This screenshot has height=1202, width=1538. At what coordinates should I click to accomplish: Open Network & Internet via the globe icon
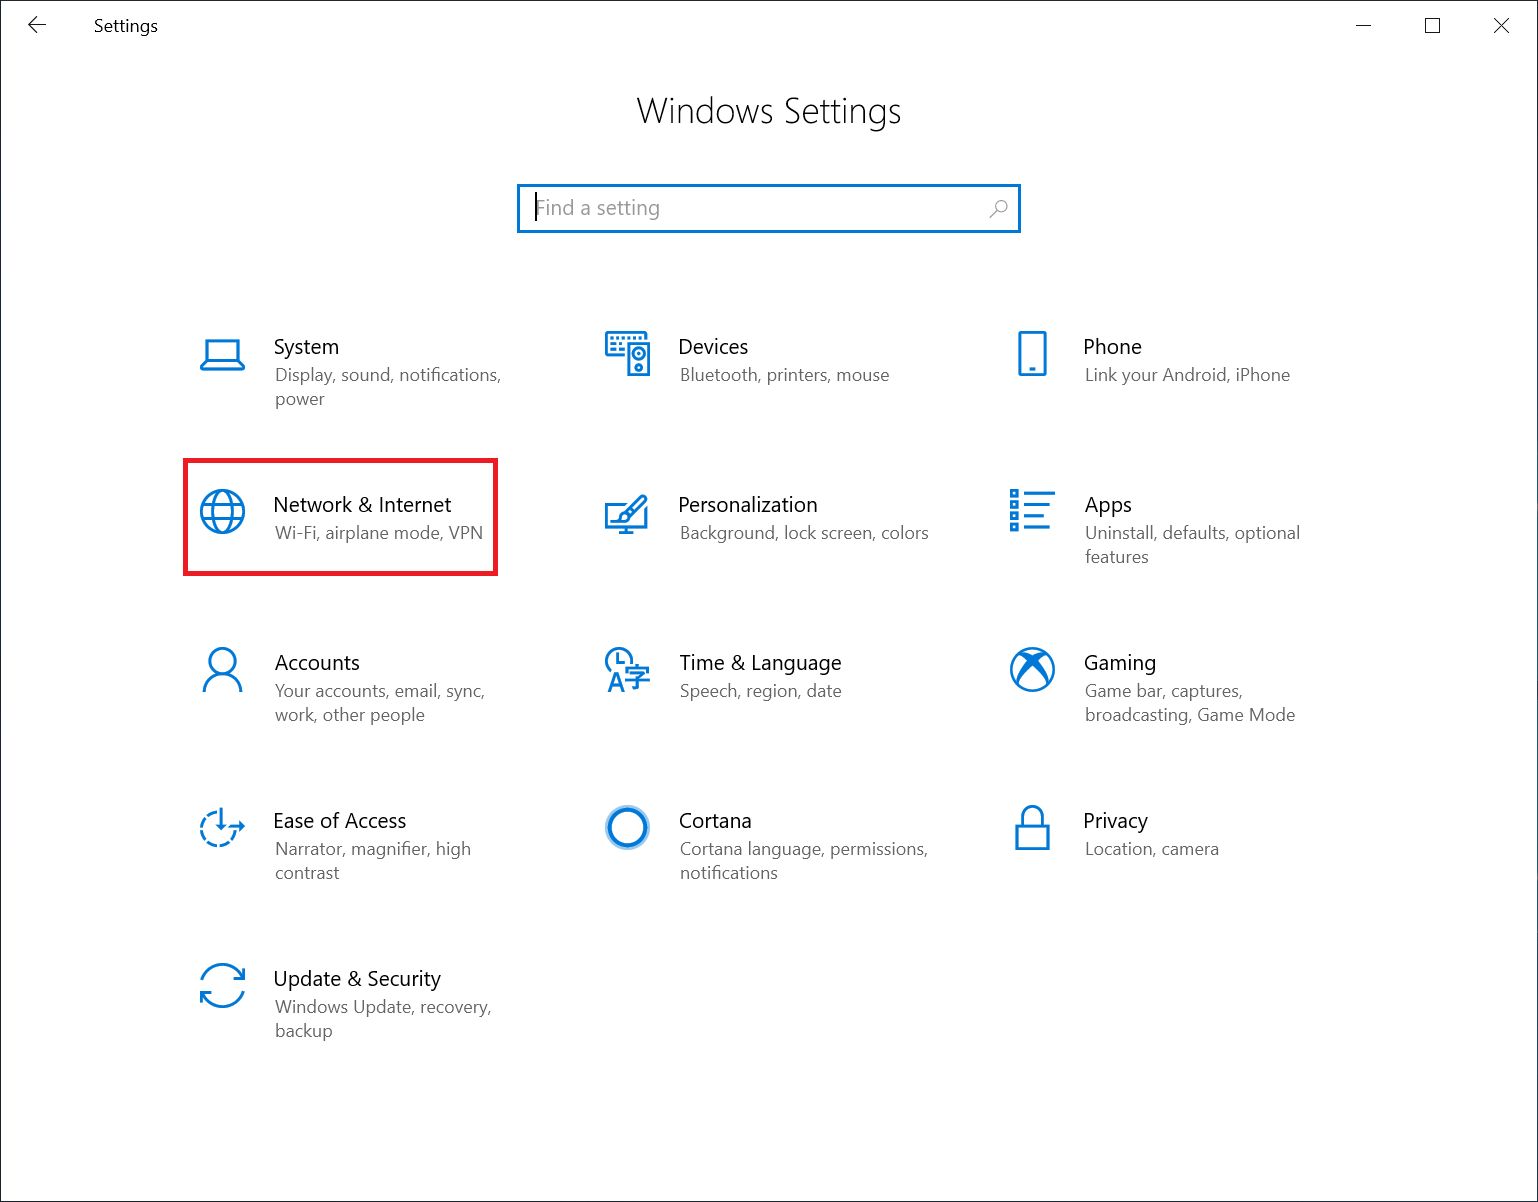pyautogui.click(x=222, y=511)
